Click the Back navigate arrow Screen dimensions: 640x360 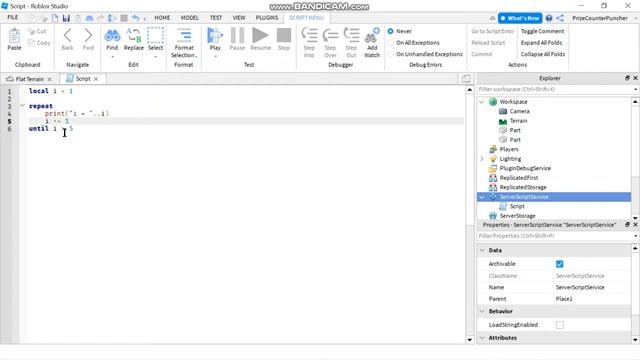[67, 36]
